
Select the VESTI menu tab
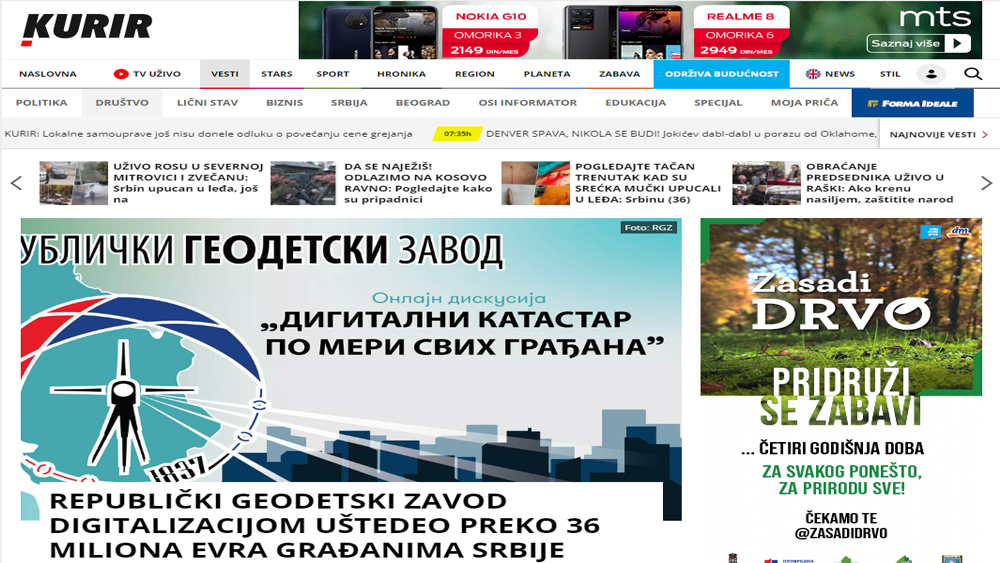pyautogui.click(x=224, y=74)
